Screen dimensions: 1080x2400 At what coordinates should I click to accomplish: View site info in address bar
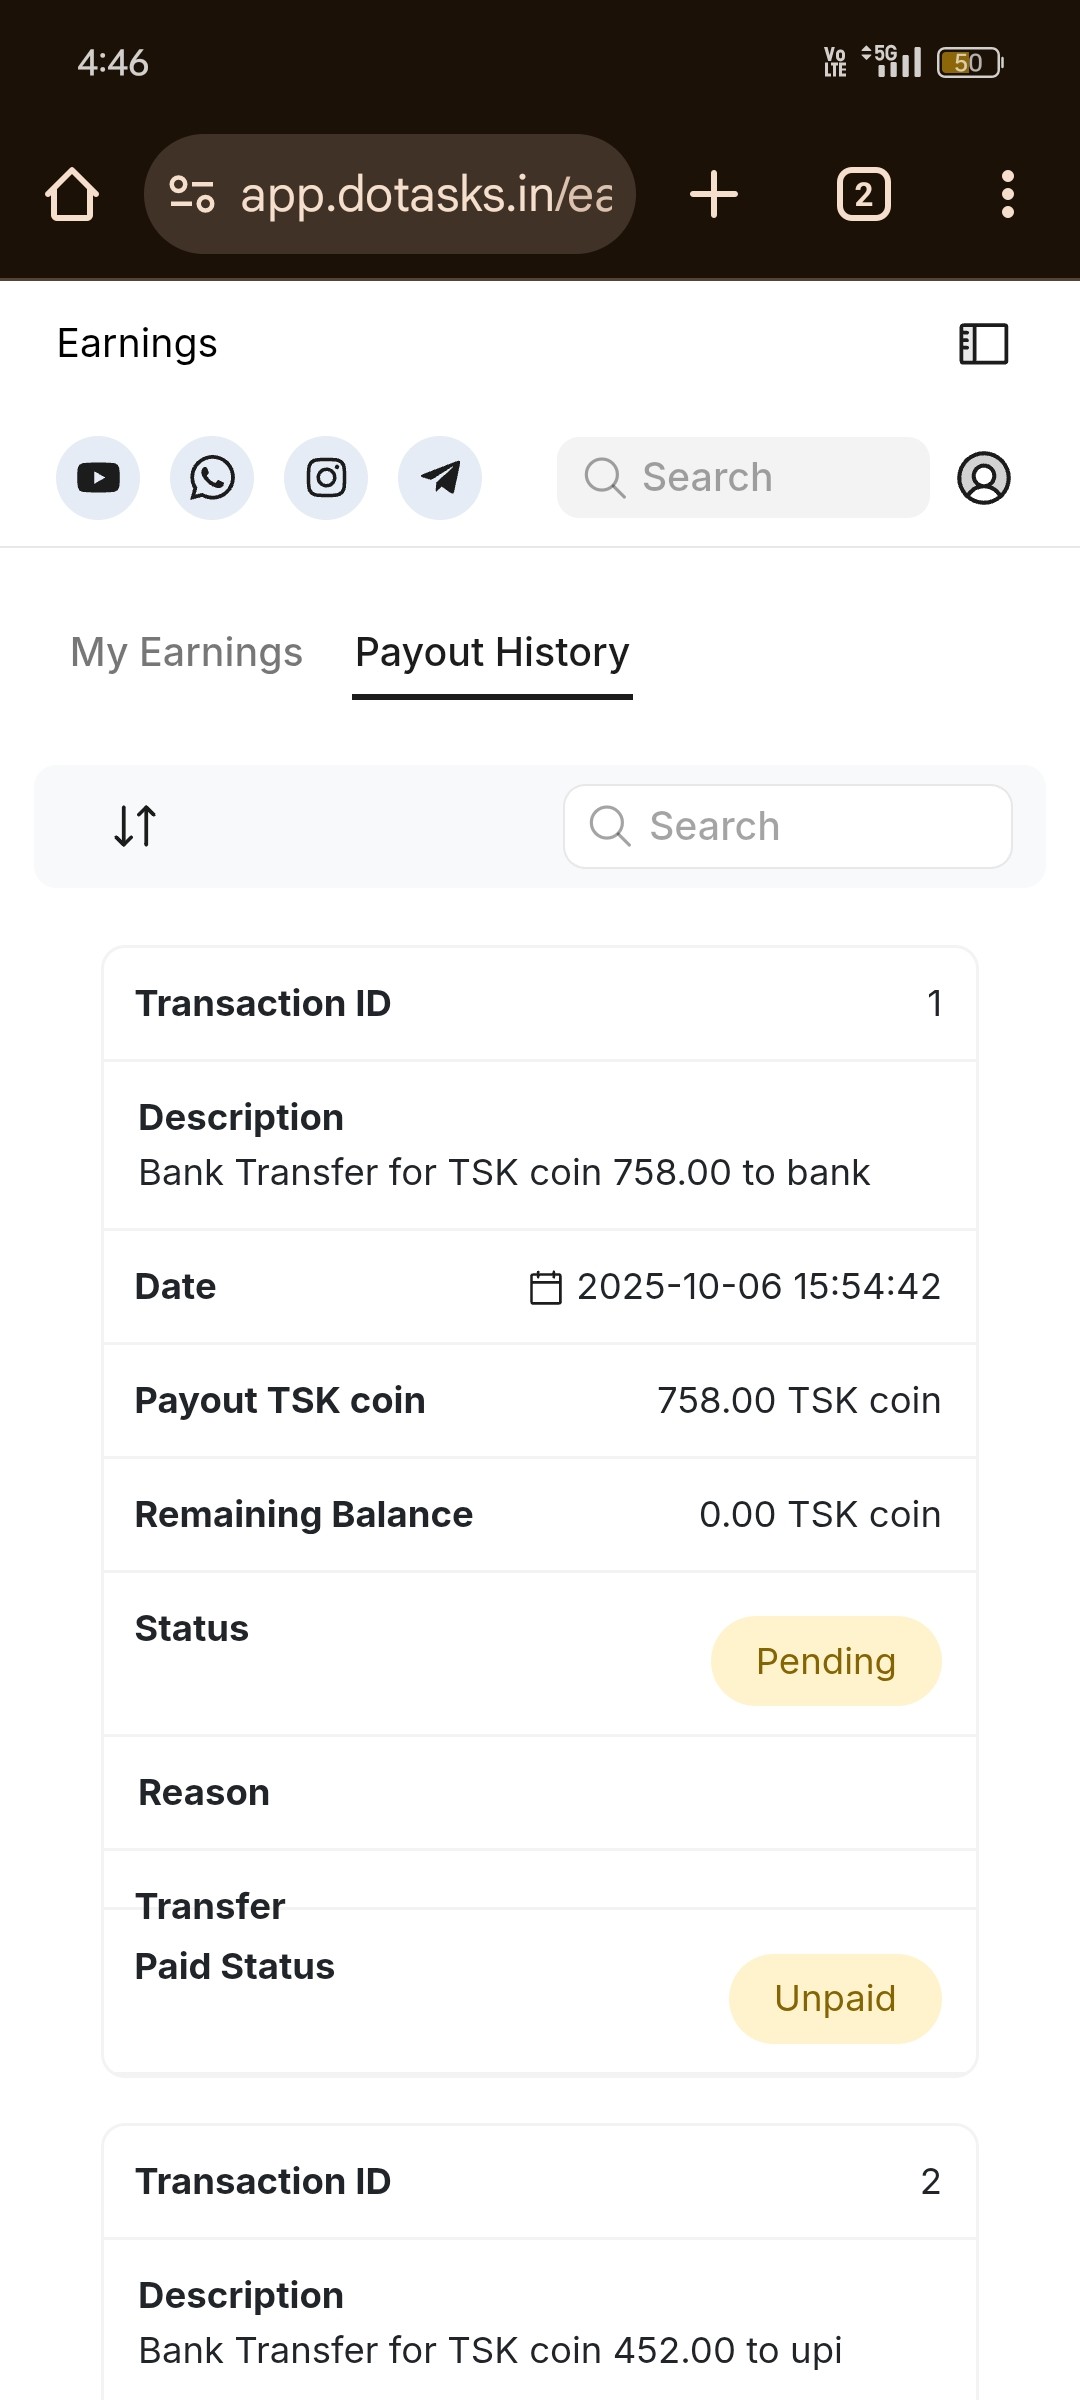192,194
